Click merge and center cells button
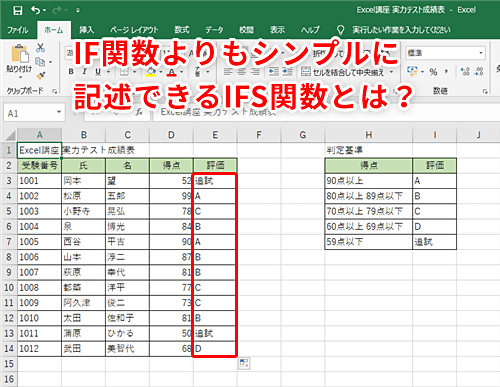The height and width of the screenshot is (387, 500). tap(343, 72)
